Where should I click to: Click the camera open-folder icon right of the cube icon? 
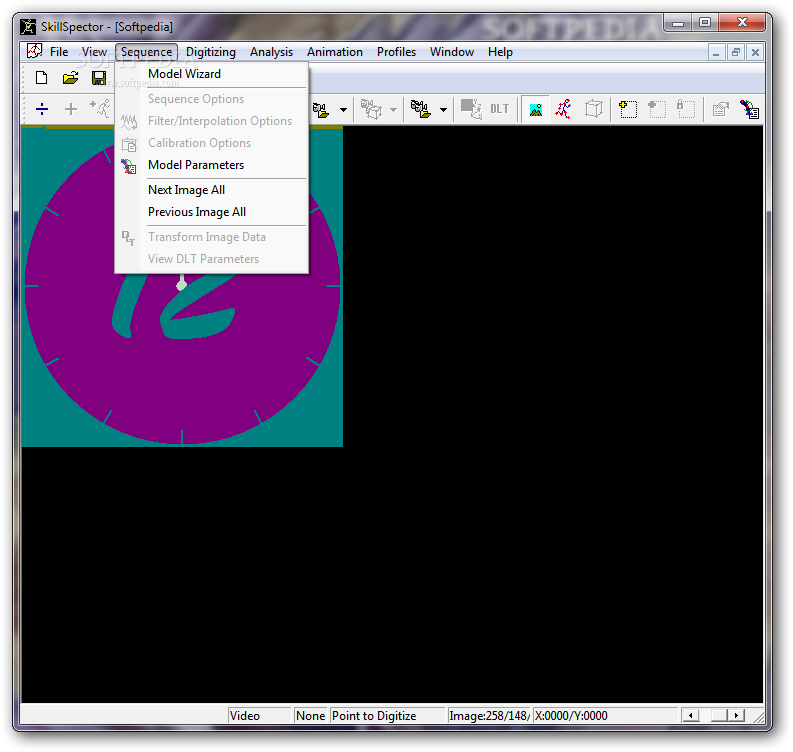click(x=421, y=109)
